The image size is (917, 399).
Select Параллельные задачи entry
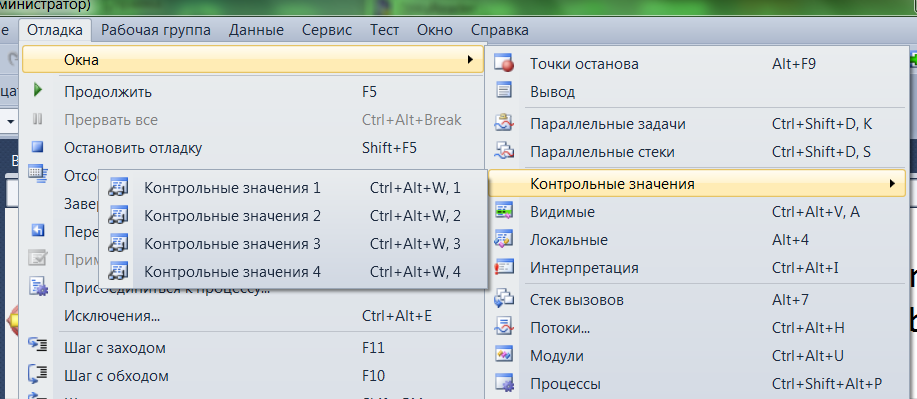[697, 124]
